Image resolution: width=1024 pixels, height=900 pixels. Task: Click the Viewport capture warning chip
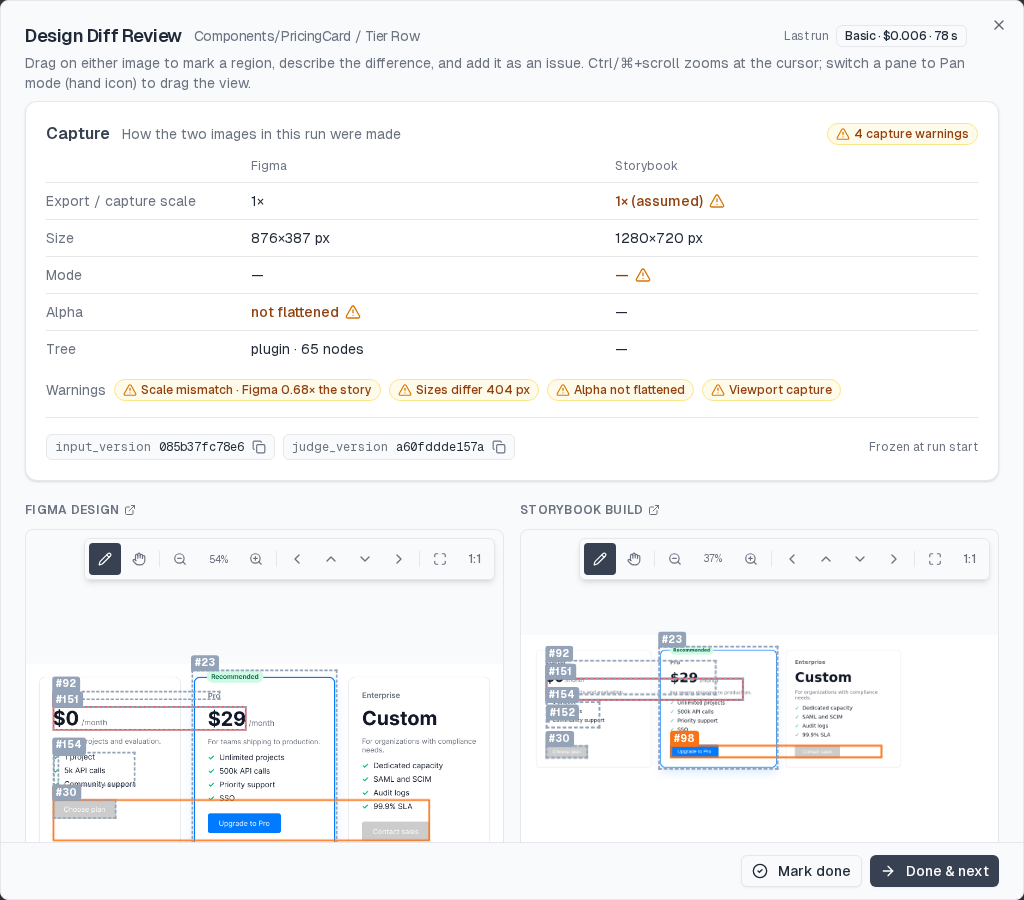(771, 390)
